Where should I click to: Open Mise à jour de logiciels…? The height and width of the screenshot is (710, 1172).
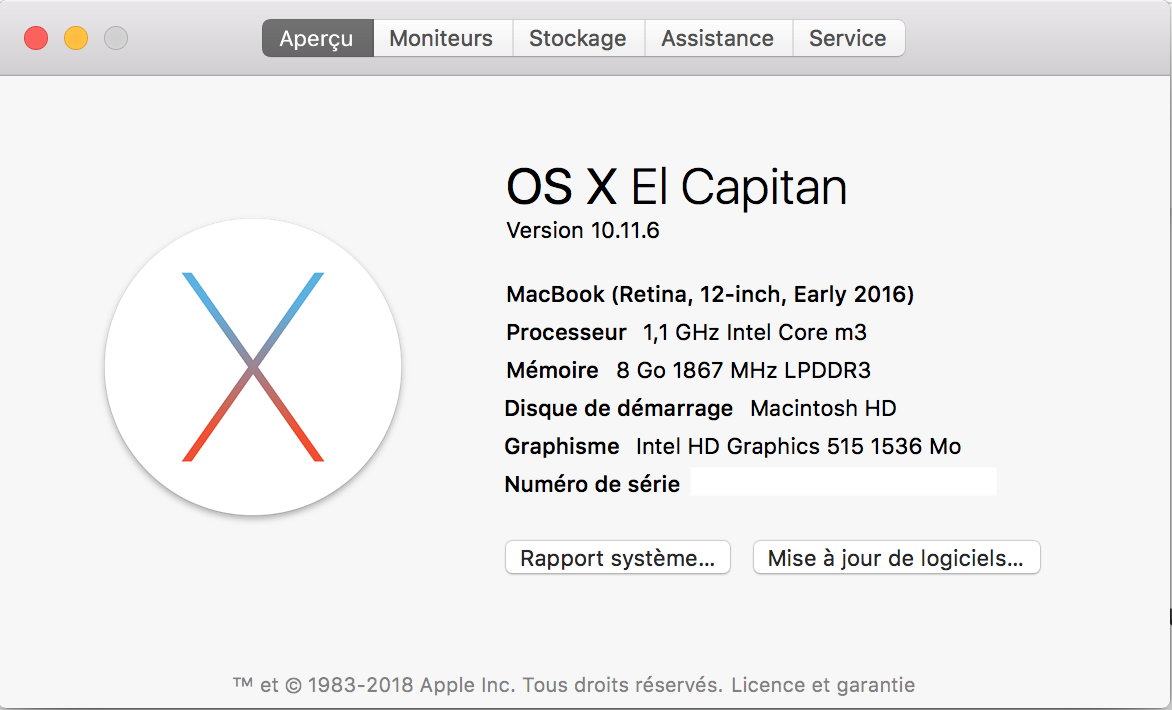point(896,558)
